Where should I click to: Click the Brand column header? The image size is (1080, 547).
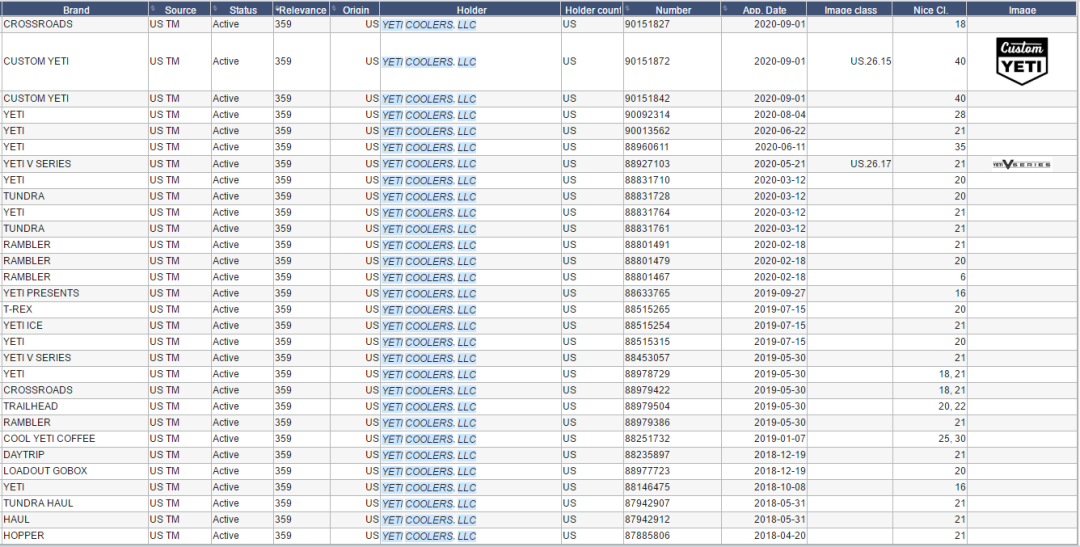point(74,10)
